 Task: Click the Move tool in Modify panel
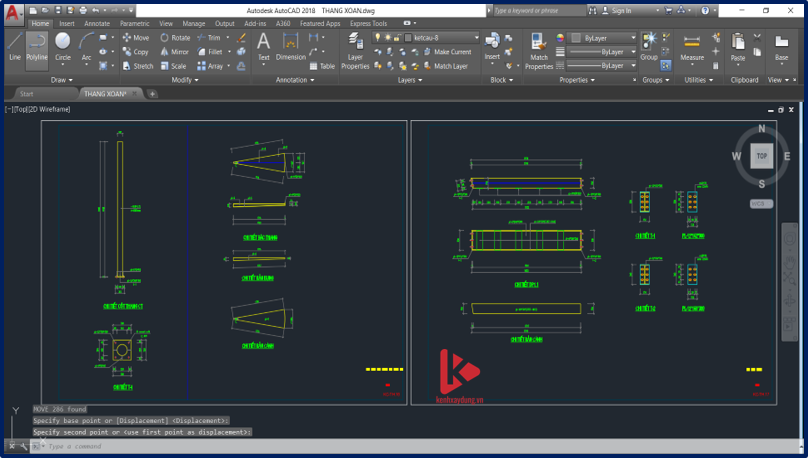click(x=135, y=38)
